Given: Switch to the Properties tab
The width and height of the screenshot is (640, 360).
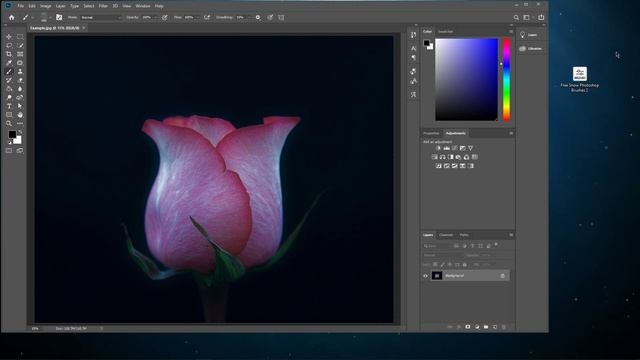Looking at the screenshot, I should click(x=431, y=133).
